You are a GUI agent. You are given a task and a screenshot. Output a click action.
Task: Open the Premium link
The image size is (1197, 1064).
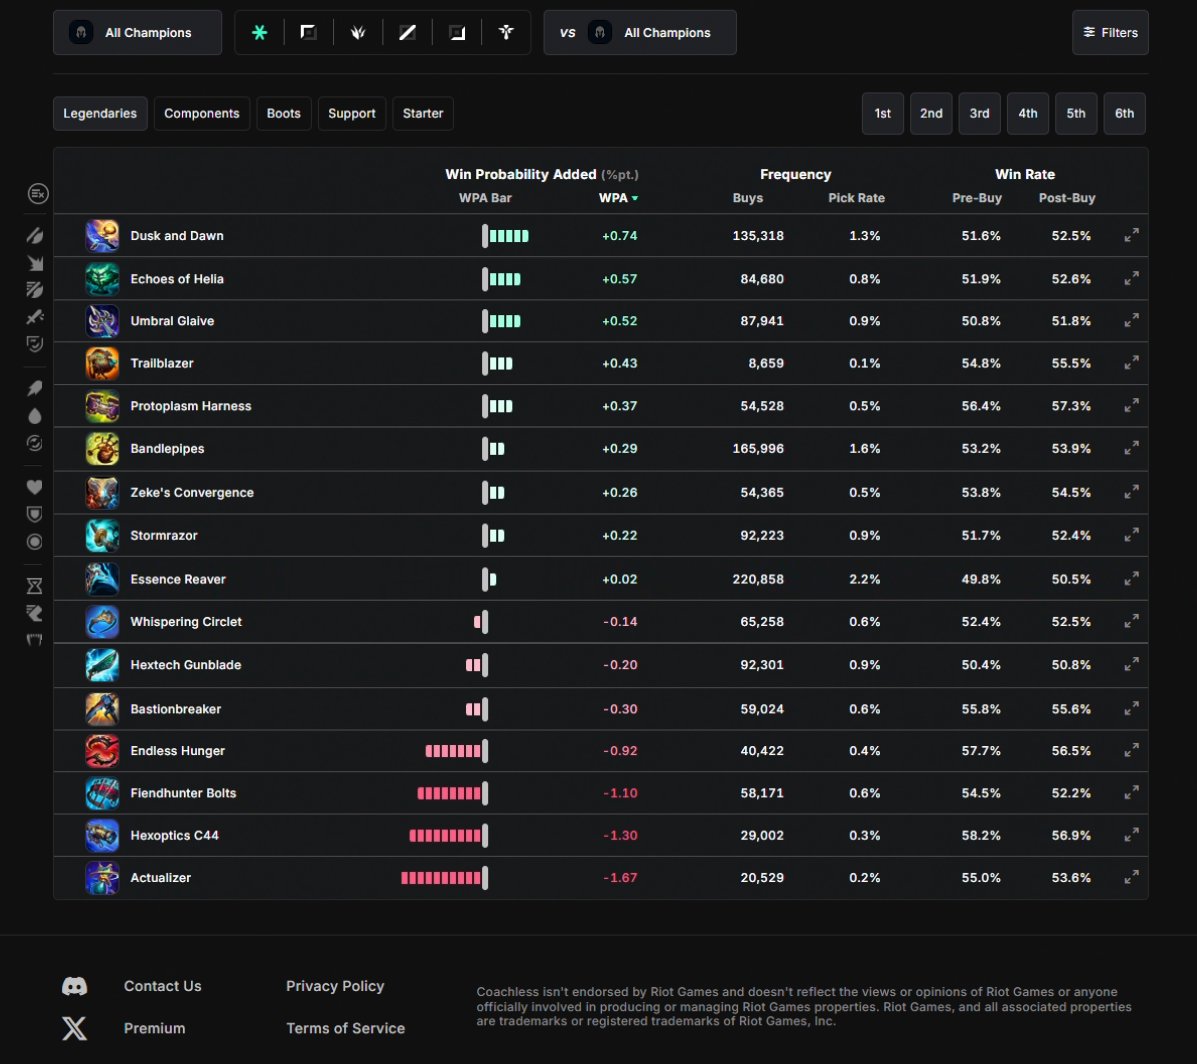pos(154,1028)
